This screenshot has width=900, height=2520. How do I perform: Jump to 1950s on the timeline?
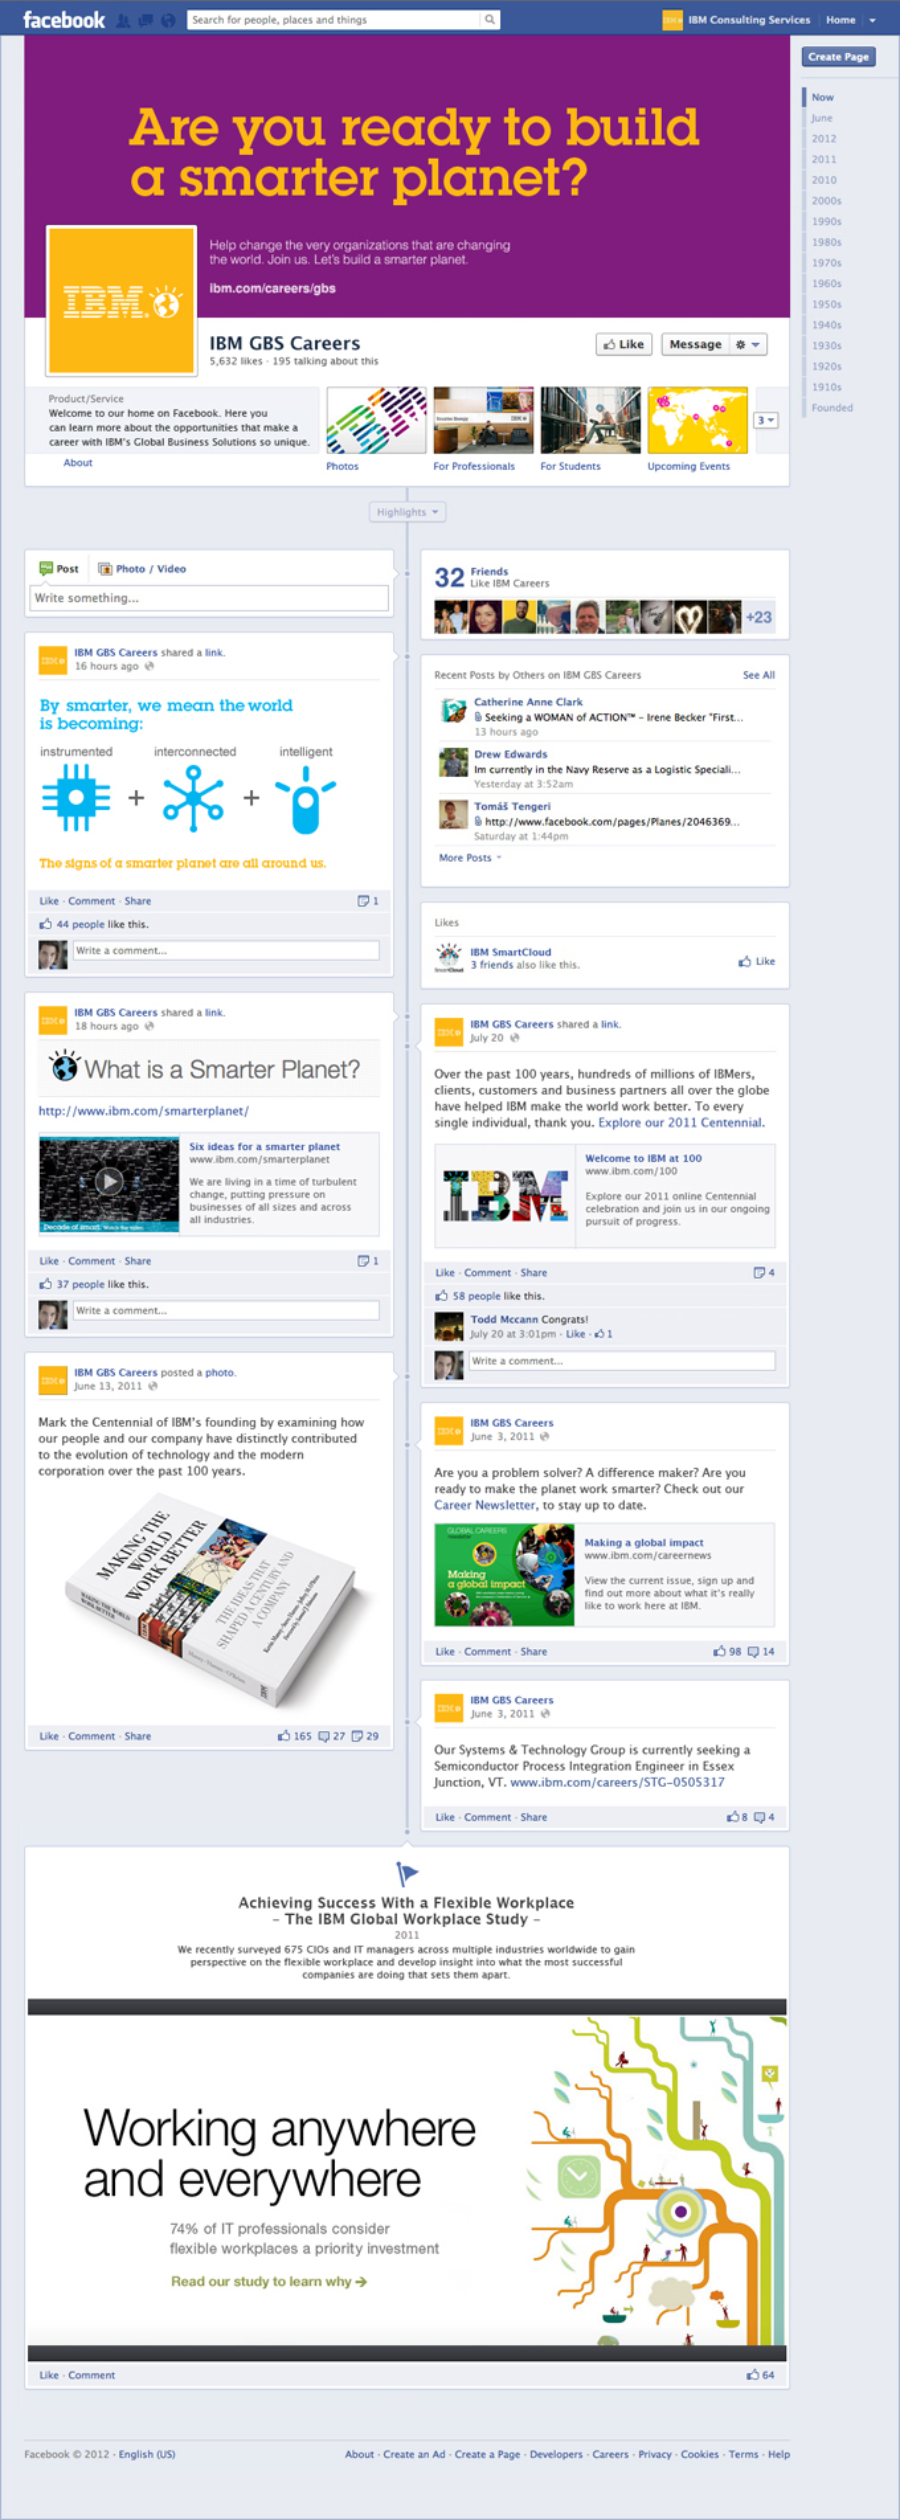pos(826,304)
